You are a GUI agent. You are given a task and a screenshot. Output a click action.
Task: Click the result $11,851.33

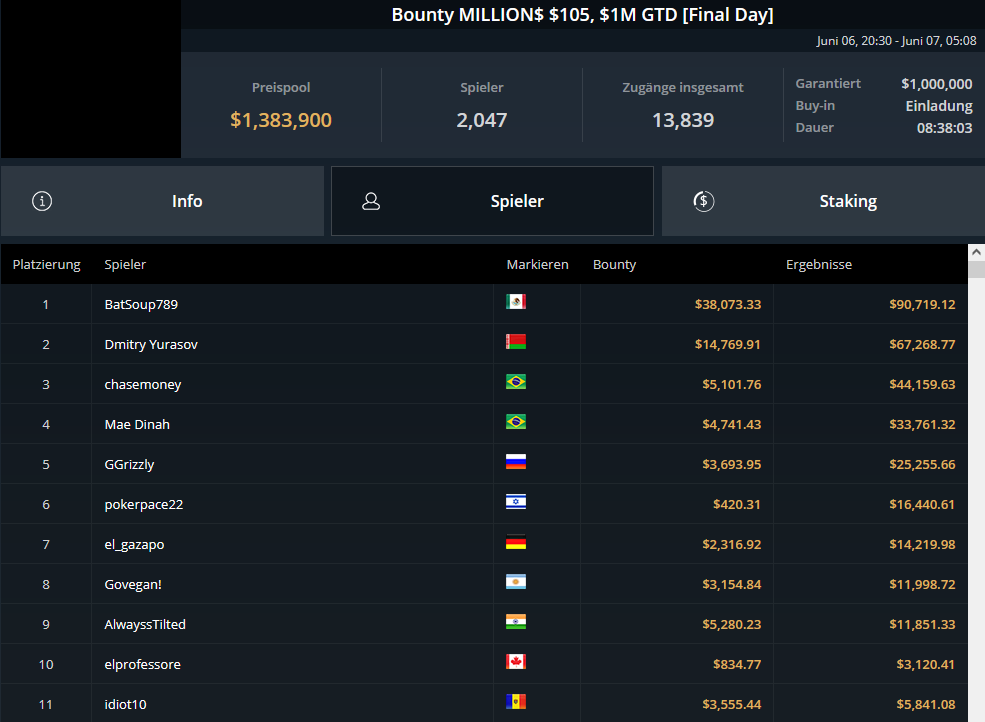coord(922,625)
